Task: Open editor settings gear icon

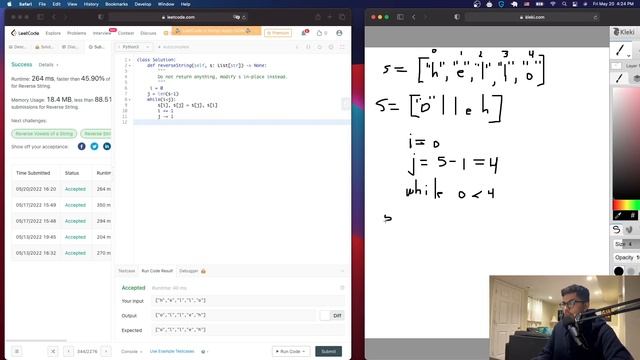Action: [x=331, y=47]
